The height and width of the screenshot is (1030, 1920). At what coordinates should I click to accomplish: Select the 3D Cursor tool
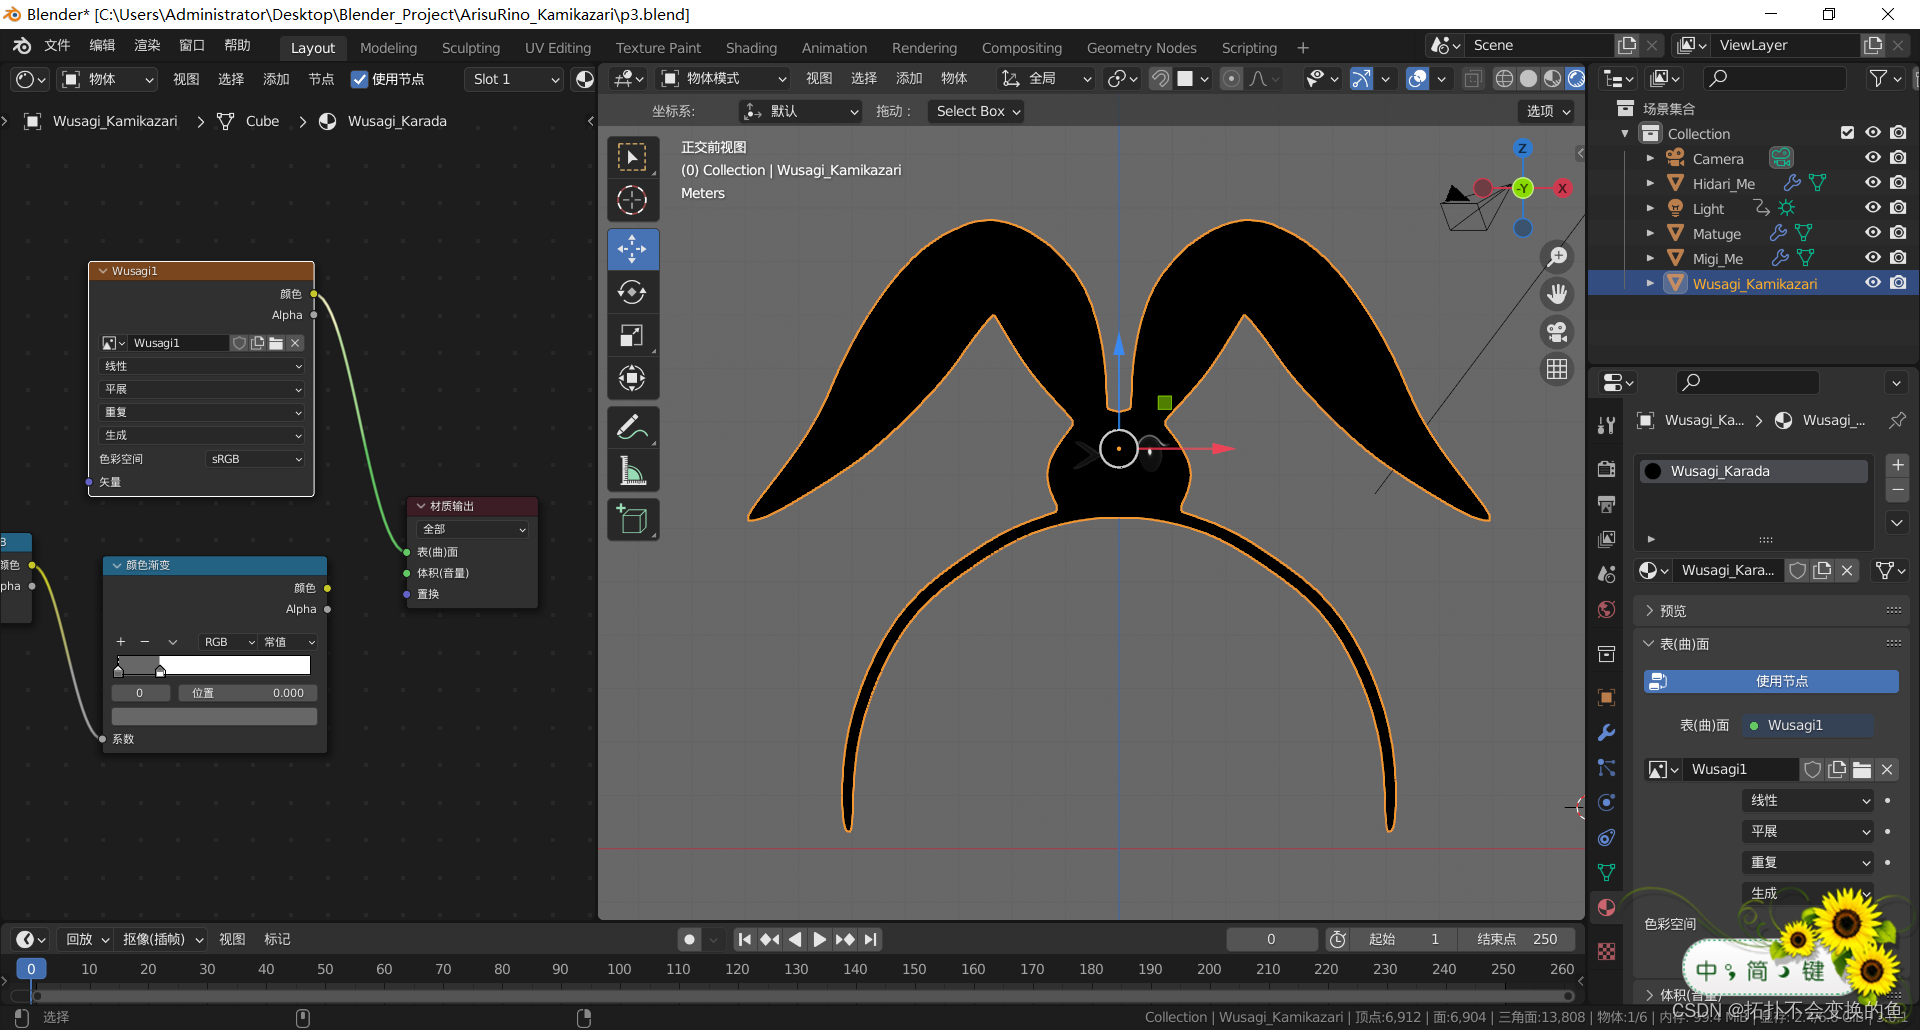[632, 200]
